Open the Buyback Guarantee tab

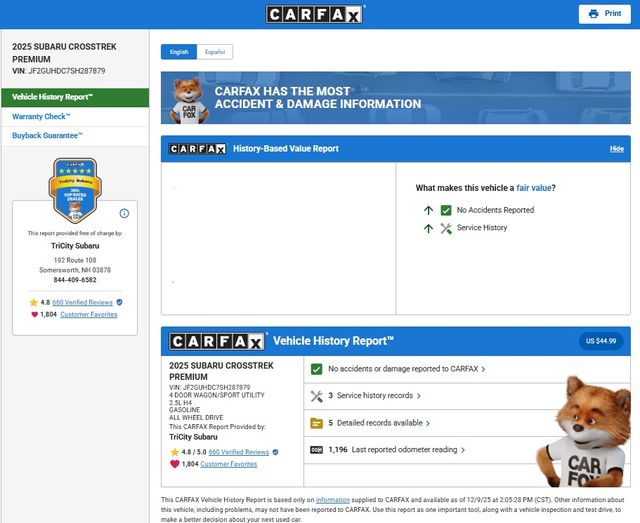(48, 135)
